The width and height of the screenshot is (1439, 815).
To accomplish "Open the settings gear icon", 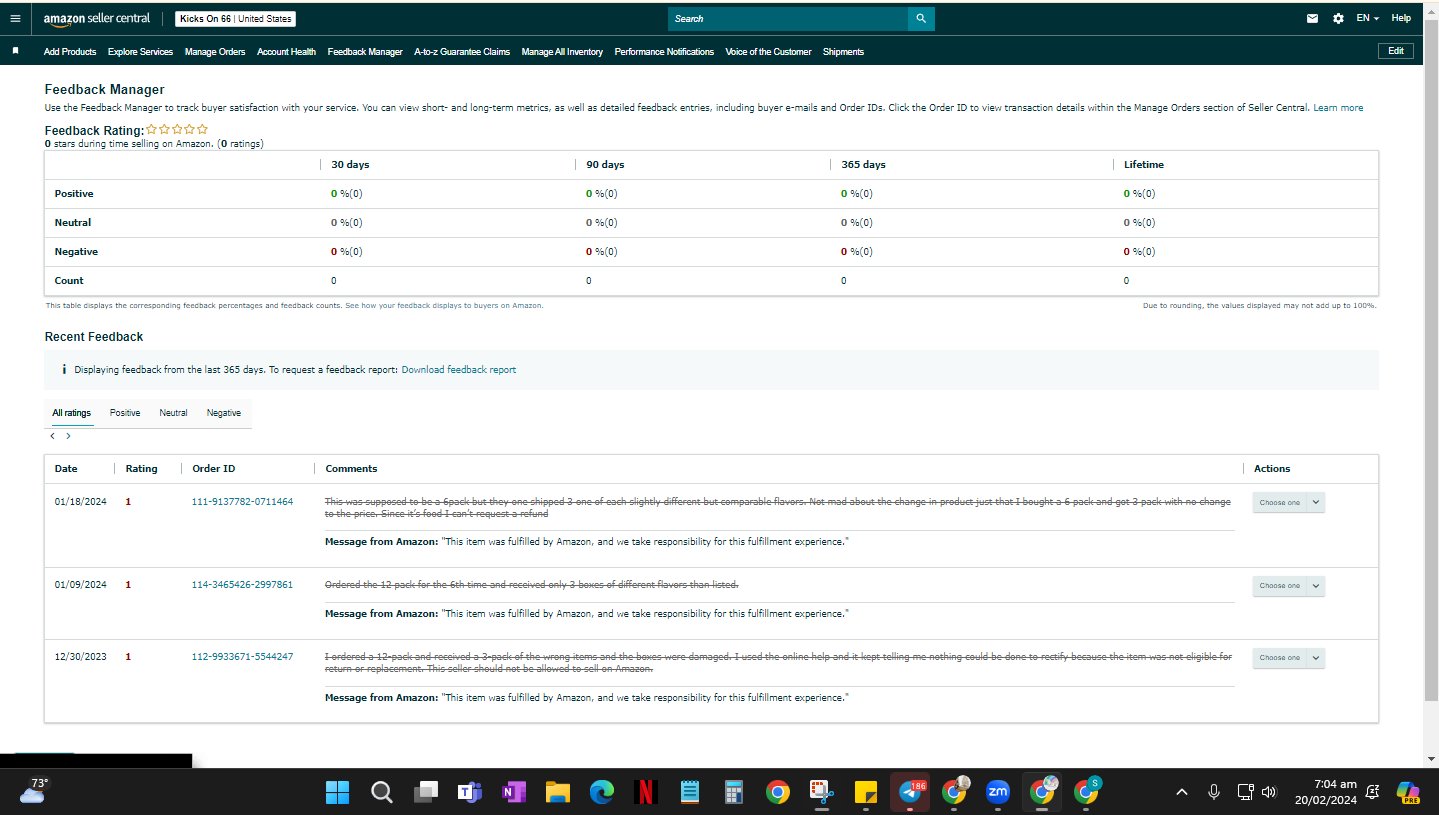I will 1339,18.
